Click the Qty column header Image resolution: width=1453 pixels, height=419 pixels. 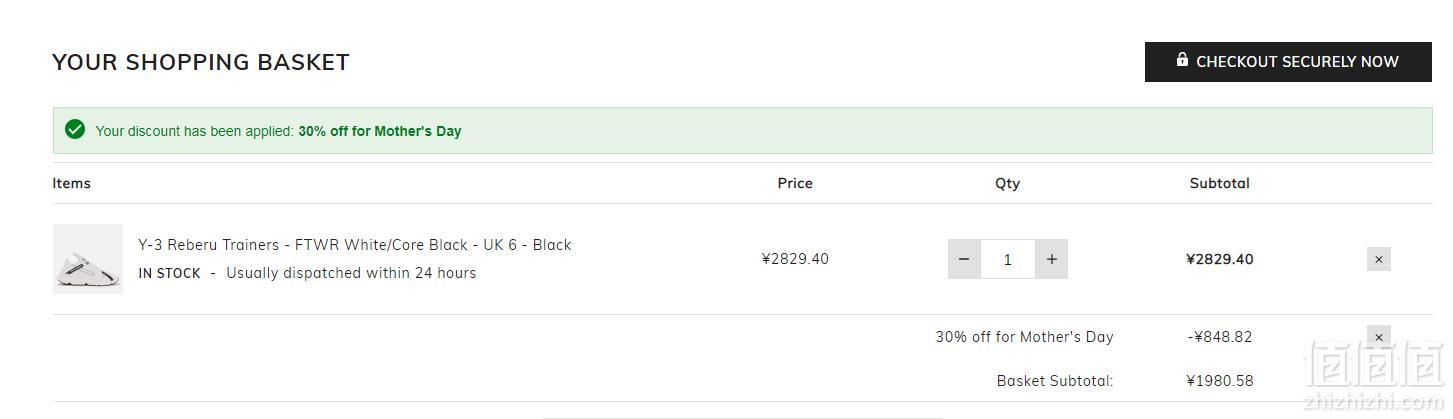(1007, 183)
